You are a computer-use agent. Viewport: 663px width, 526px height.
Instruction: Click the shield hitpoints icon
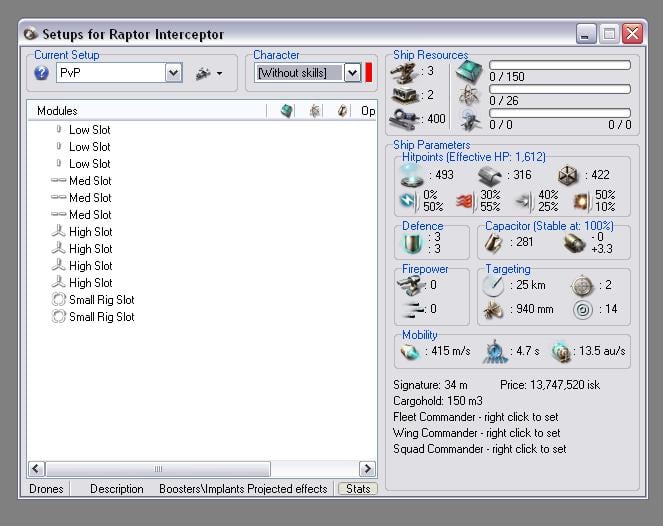pos(412,175)
